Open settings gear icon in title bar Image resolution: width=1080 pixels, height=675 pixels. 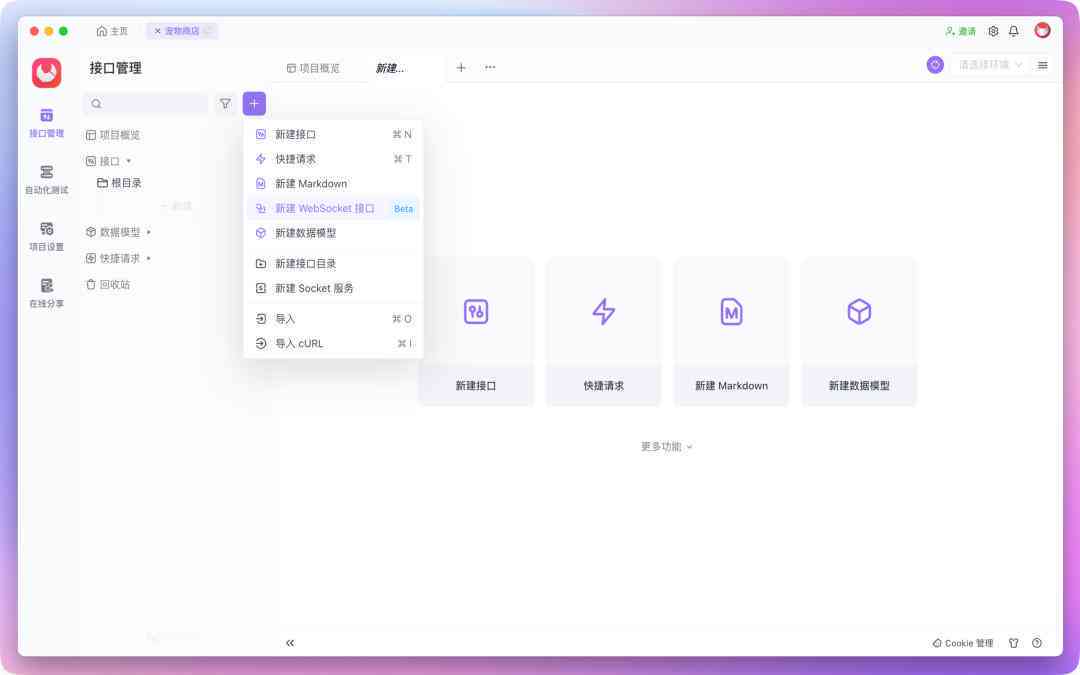pos(993,31)
